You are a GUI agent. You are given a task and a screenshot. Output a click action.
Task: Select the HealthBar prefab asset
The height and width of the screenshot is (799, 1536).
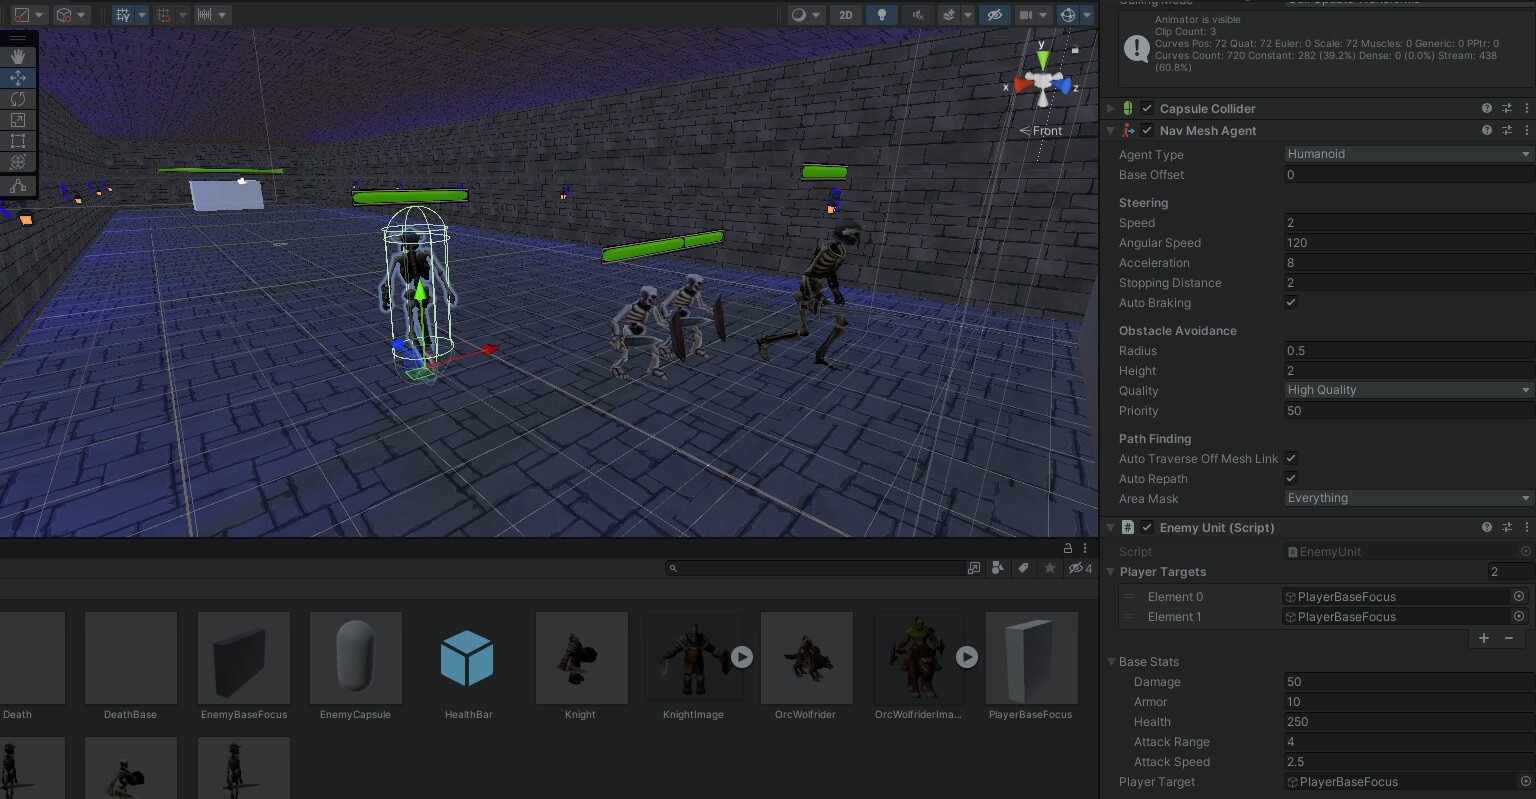click(x=468, y=666)
